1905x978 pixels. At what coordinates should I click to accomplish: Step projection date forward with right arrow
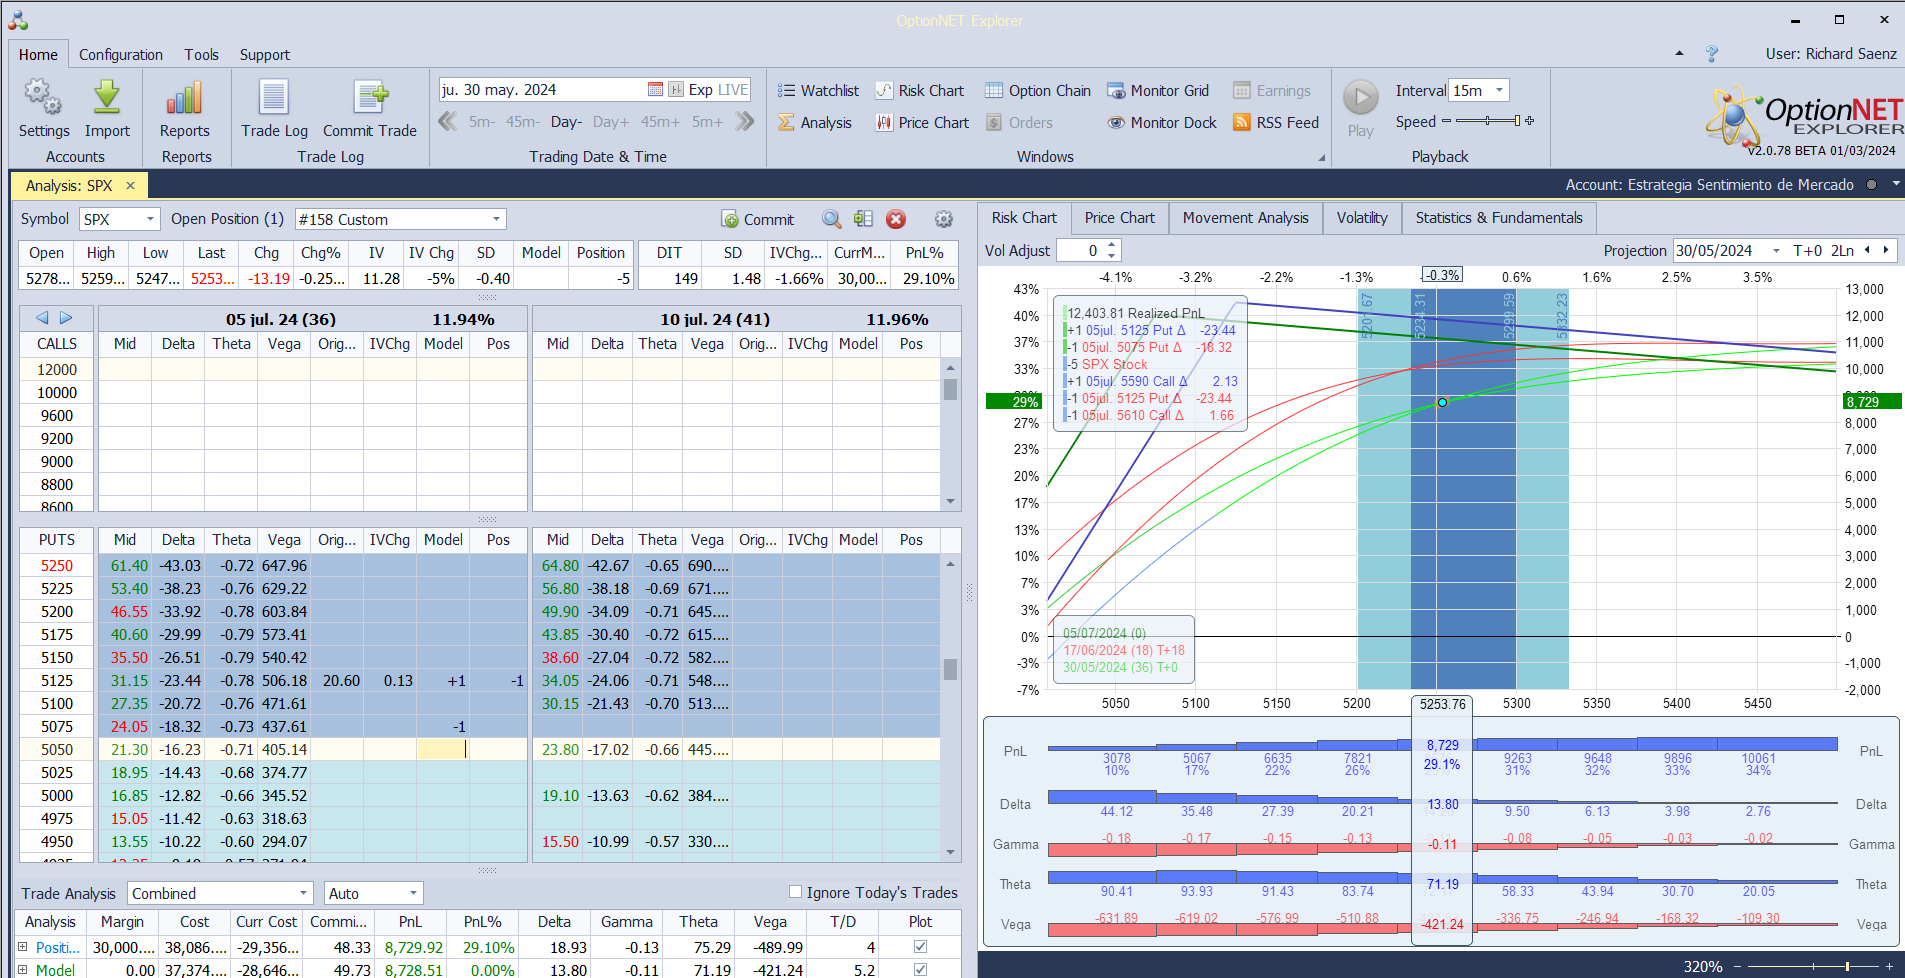pyautogui.click(x=1886, y=251)
